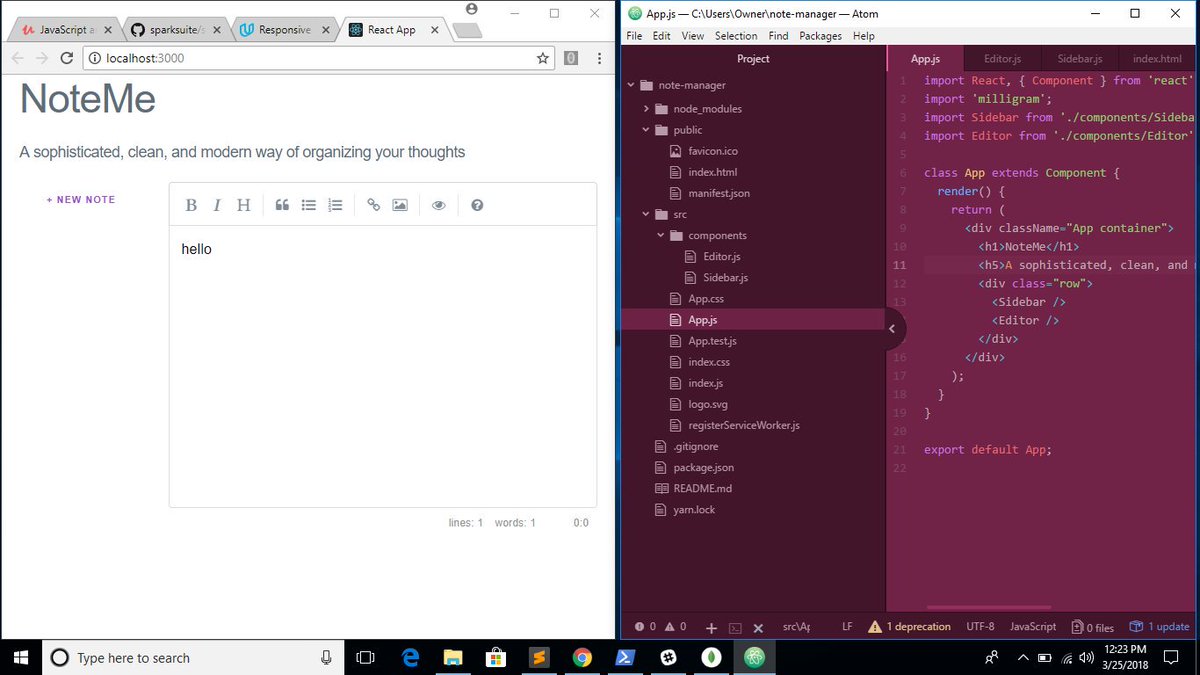Create a bulleted list in the editor

pos(309,205)
